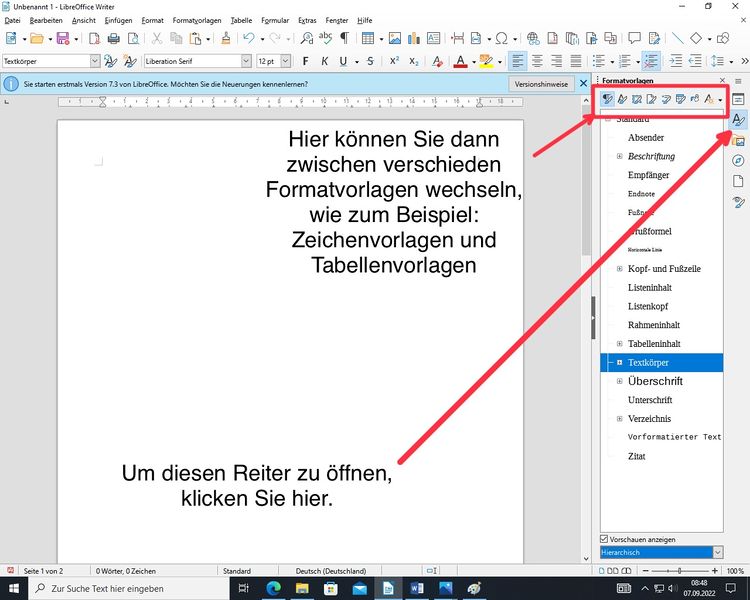Show table styles in Formatvorlagen panel
The height and width of the screenshot is (600, 750).
680,99
